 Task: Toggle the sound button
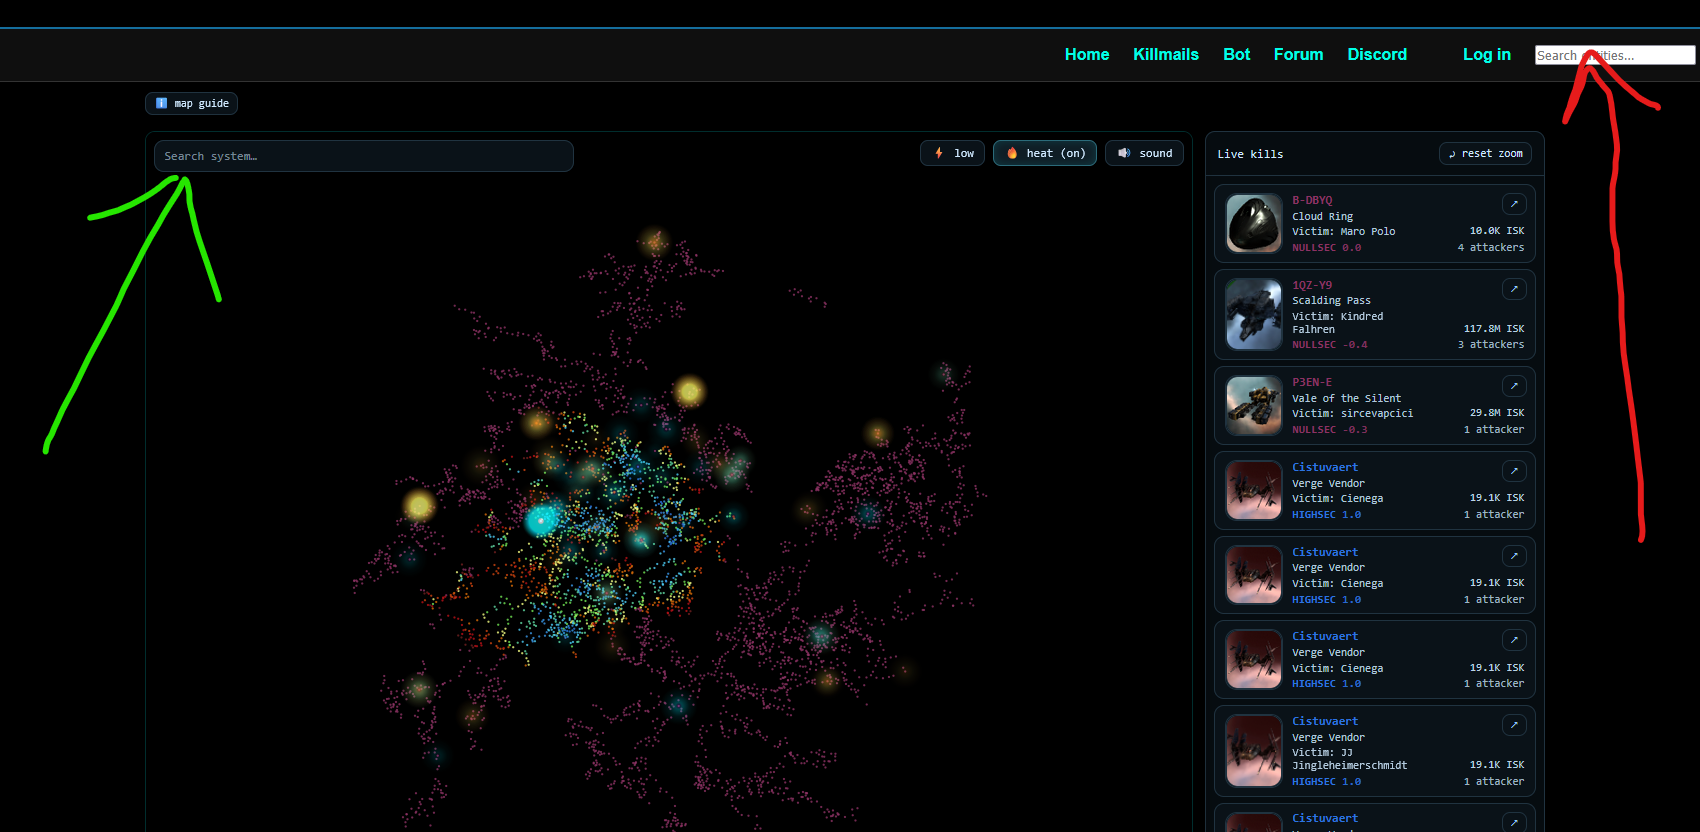1144,153
